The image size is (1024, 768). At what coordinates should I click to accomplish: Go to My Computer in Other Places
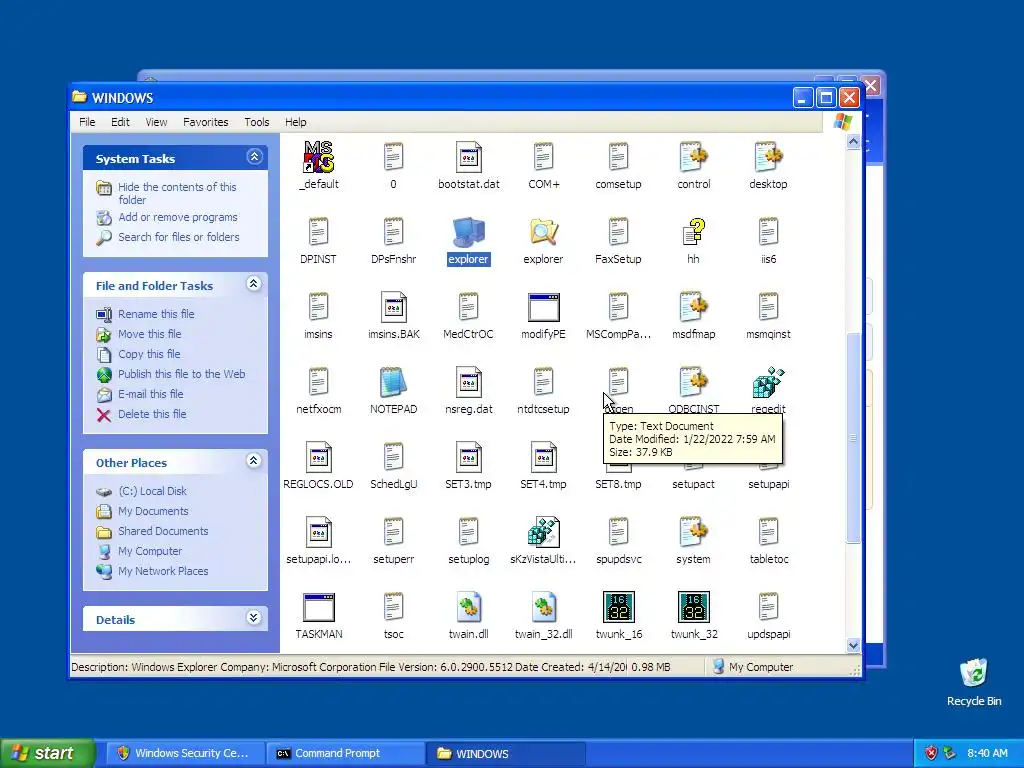150,551
